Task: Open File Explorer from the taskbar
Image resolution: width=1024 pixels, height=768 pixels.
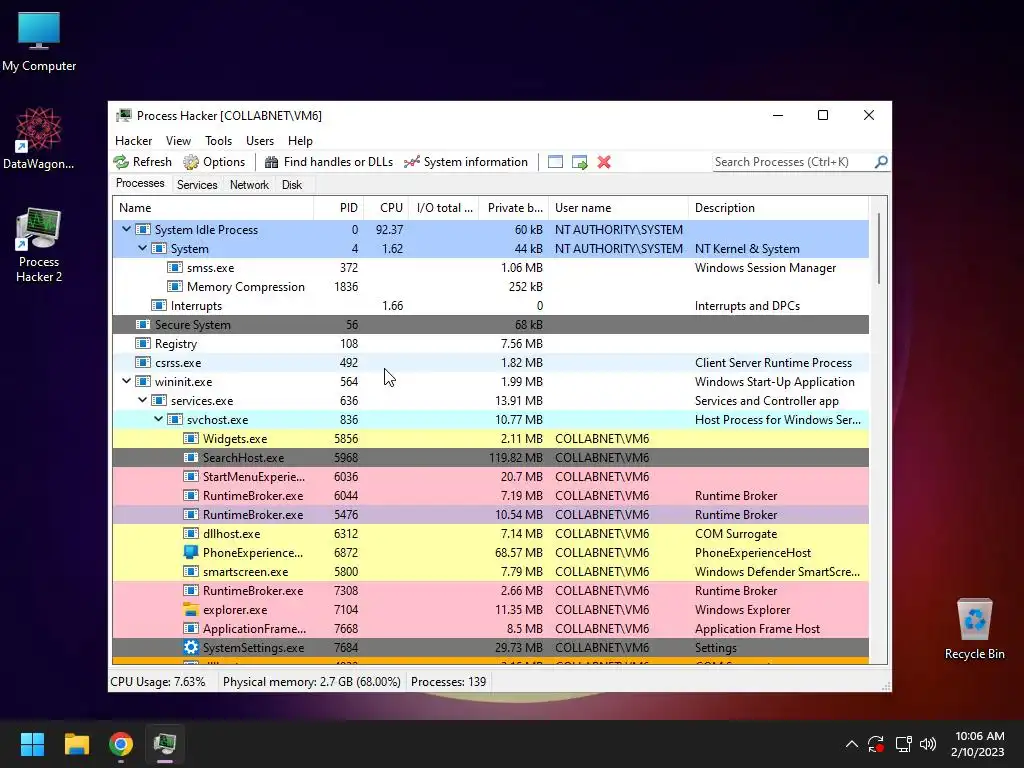Action: [x=76, y=744]
